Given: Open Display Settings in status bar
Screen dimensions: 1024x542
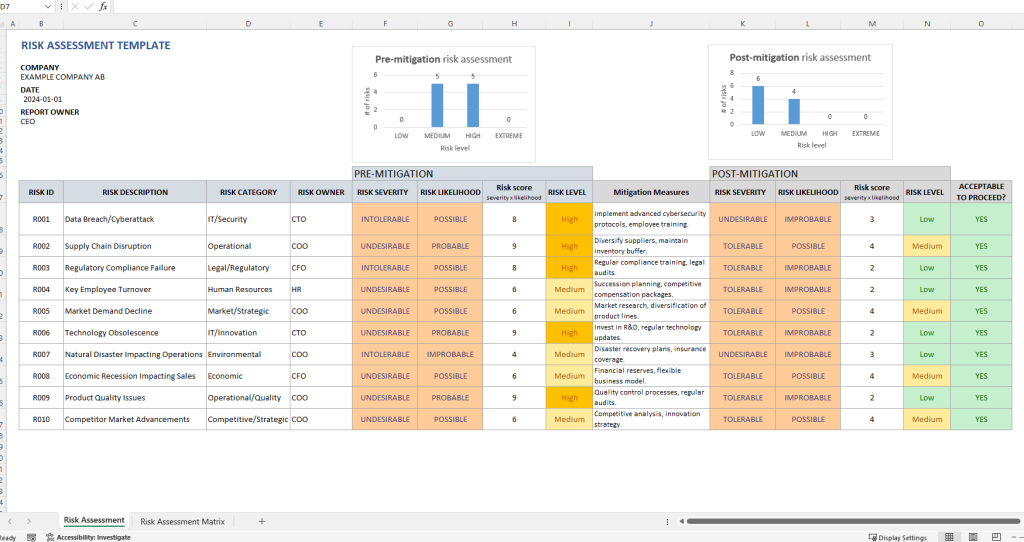Looking at the screenshot, I should (x=897, y=537).
